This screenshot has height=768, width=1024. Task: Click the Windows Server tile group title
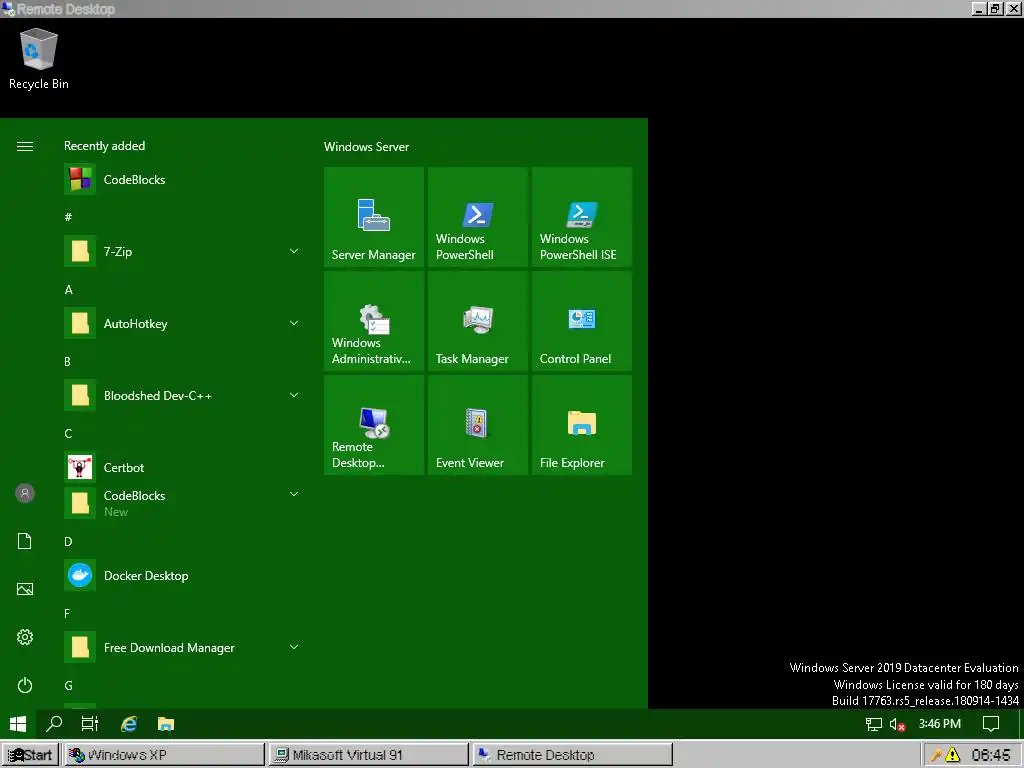pos(366,147)
